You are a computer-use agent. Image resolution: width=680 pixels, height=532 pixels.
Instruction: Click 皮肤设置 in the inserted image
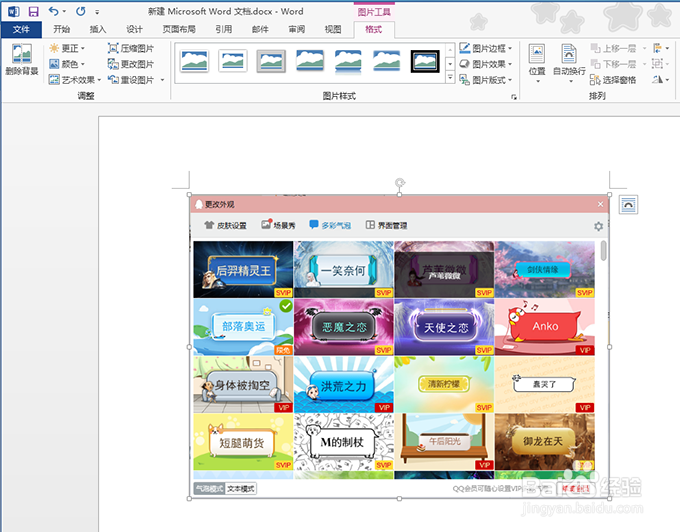point(226,225)
